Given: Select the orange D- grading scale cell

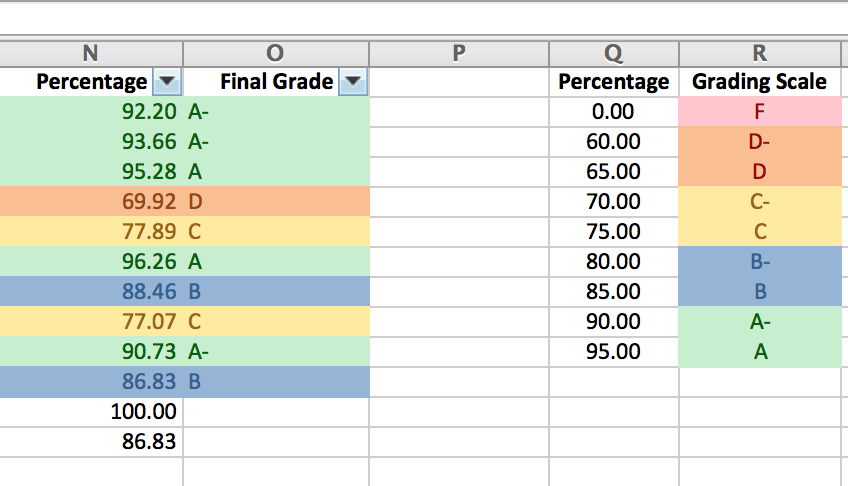Looking at the screenshot, I should pyautogui.click(x=759, y=142).
